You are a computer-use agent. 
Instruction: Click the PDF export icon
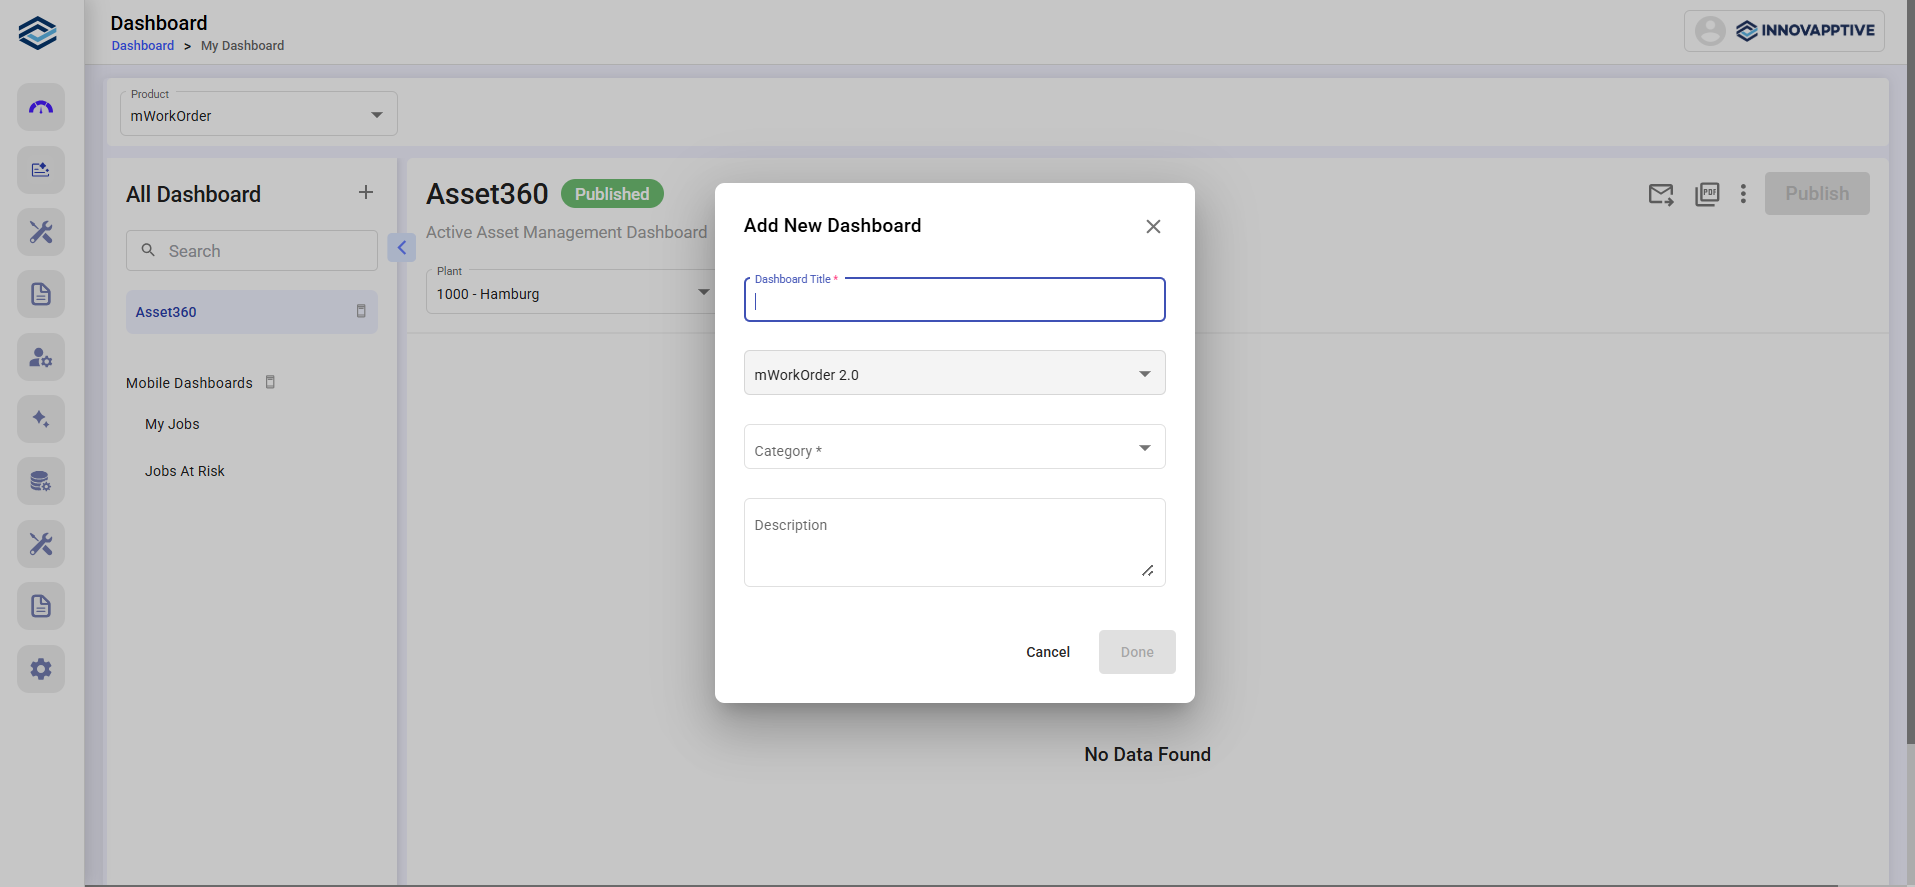(x=1707, y=194)
